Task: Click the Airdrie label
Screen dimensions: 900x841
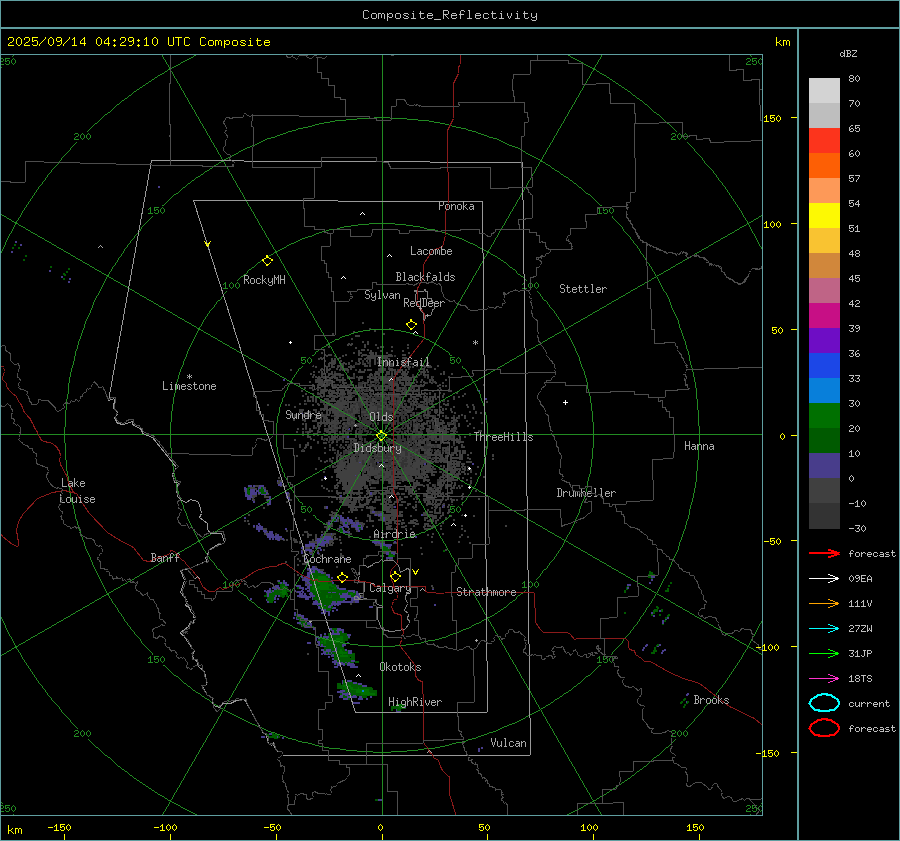Action: click(x=394, y=534)
